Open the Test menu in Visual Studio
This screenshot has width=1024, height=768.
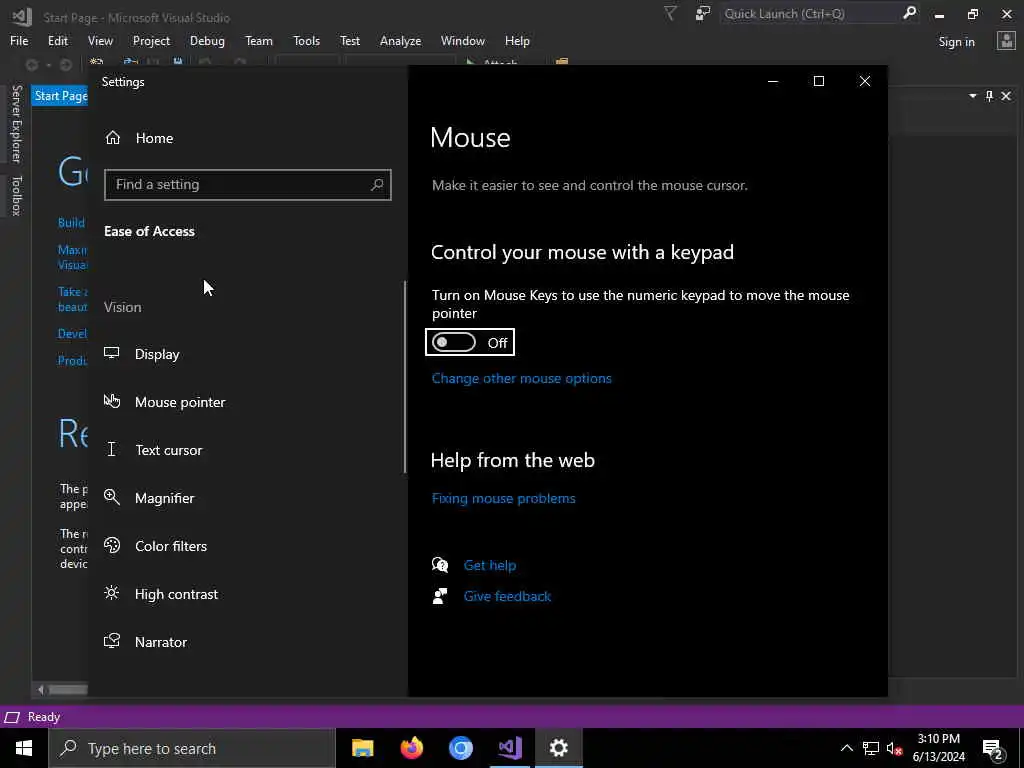(x=349, y=40)
